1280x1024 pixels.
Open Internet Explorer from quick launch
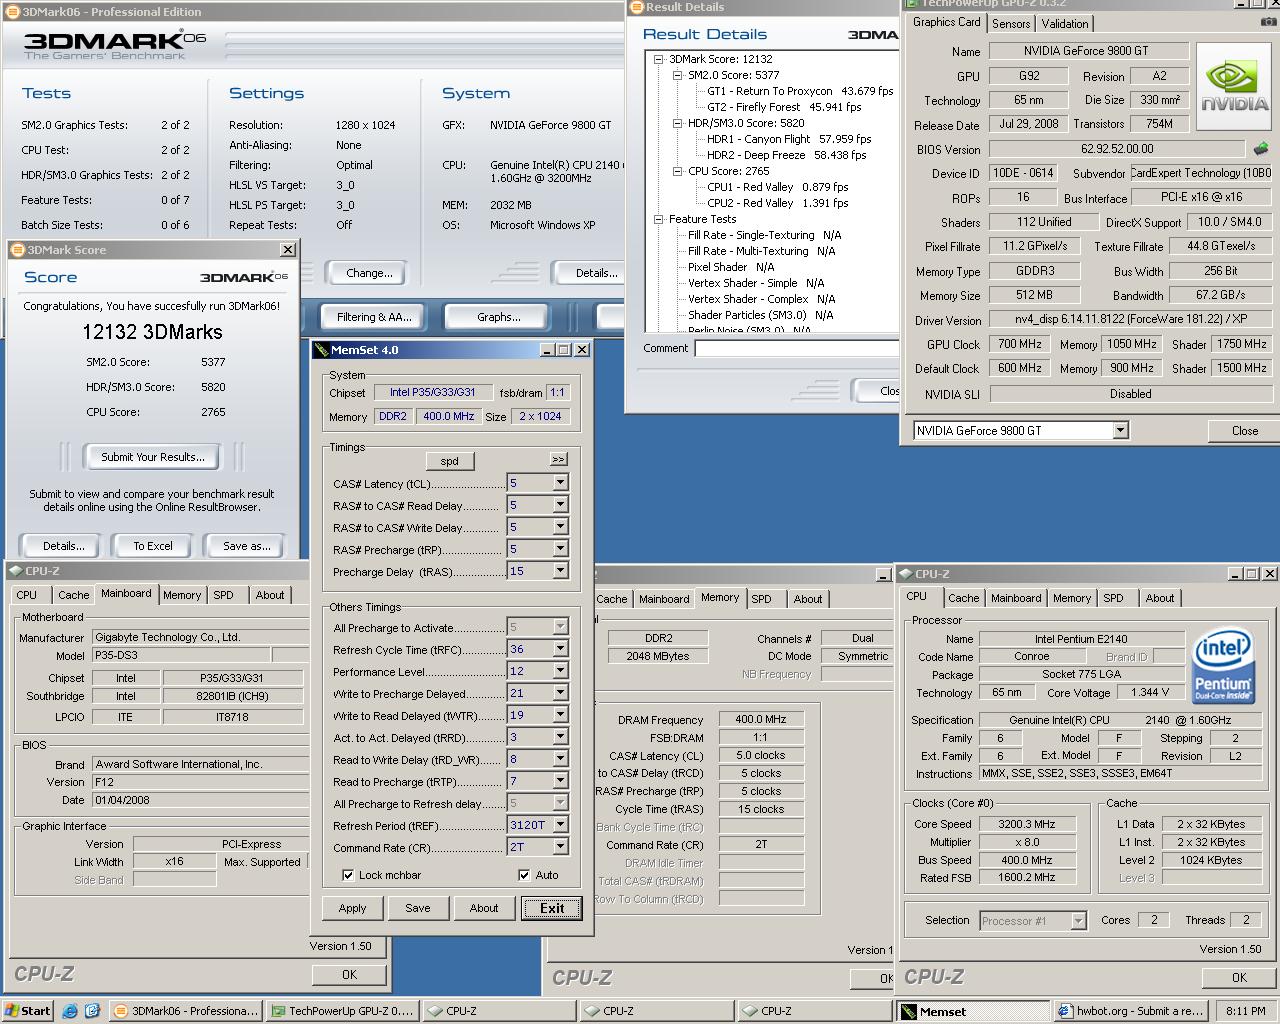70,1011
